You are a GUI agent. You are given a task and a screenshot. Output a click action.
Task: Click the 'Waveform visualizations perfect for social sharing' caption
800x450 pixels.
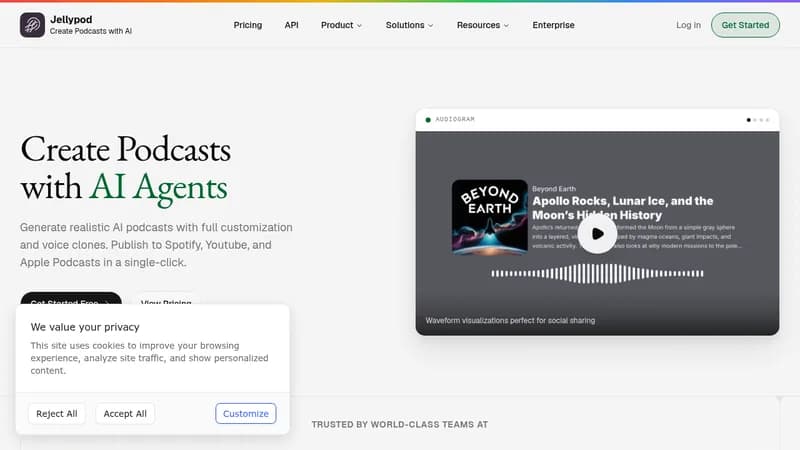[510, 320]
